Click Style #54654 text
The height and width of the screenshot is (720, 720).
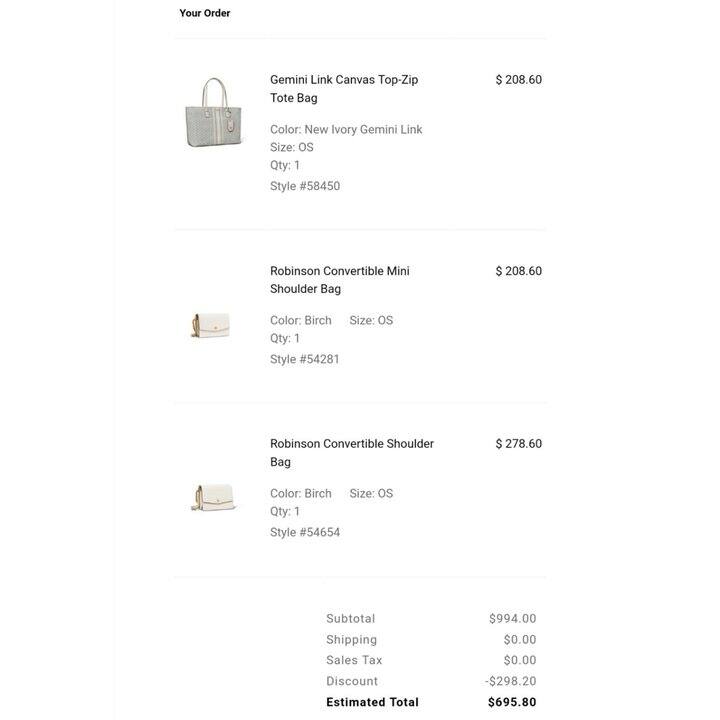(x=305, y=532)
